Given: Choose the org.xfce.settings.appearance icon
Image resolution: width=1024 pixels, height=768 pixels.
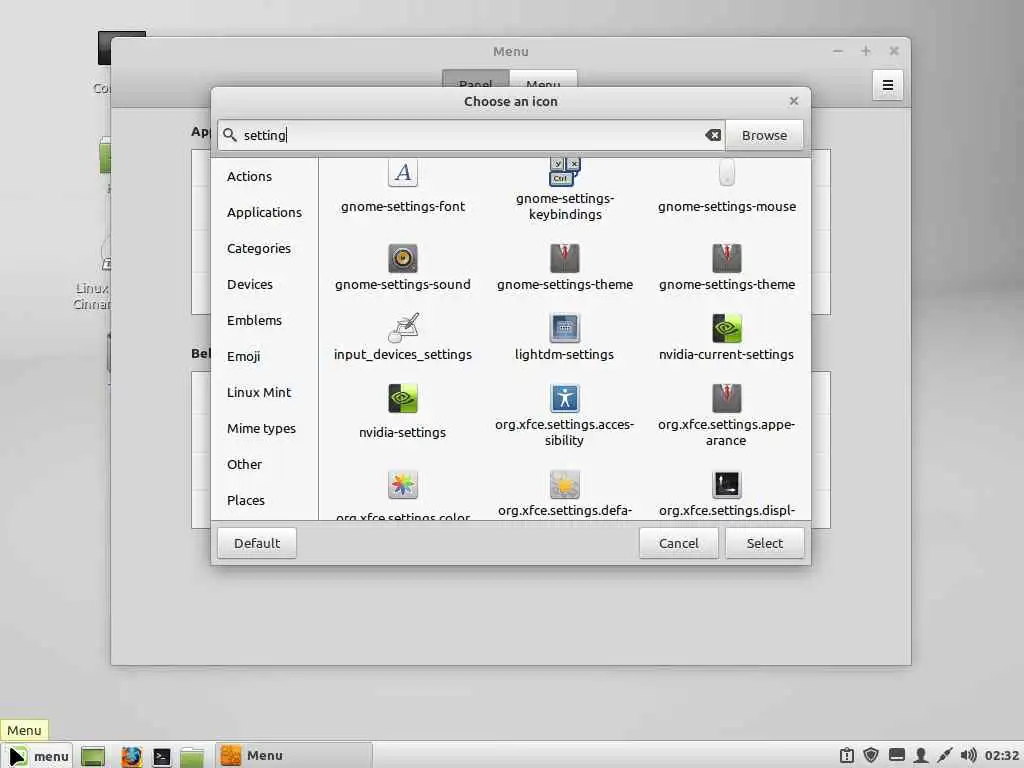Looking at the screenshot, I should [x=727, y=398].
